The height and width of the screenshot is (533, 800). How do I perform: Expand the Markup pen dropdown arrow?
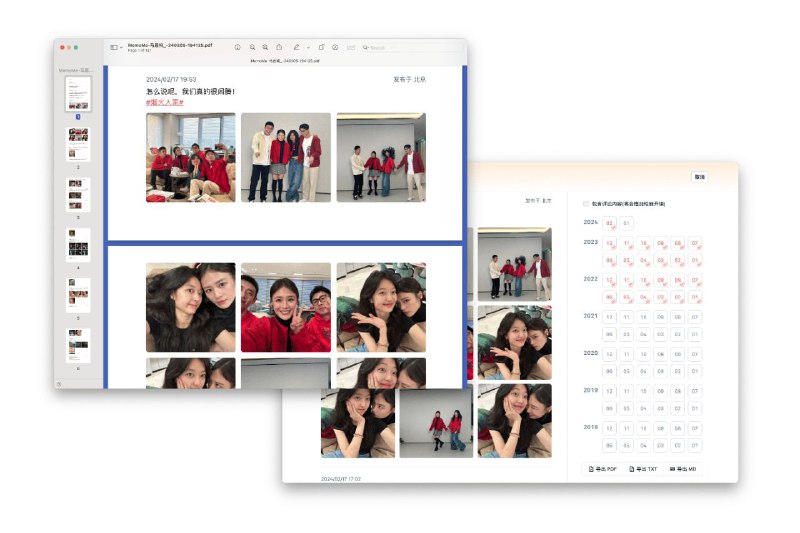tap(308, 47)
